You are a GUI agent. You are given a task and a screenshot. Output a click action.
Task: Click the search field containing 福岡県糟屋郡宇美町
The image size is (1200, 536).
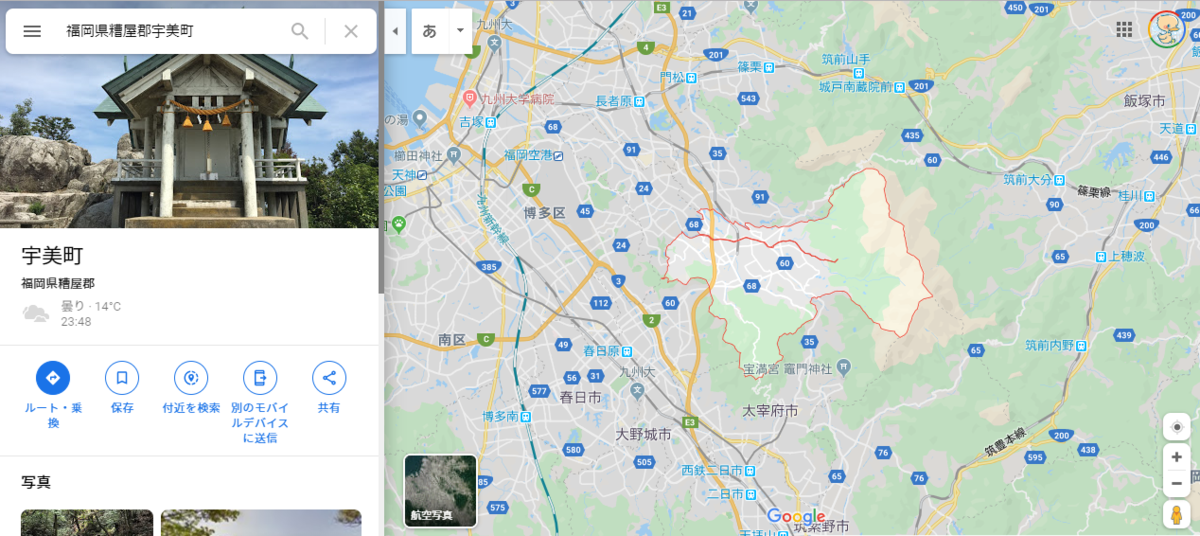170,31
